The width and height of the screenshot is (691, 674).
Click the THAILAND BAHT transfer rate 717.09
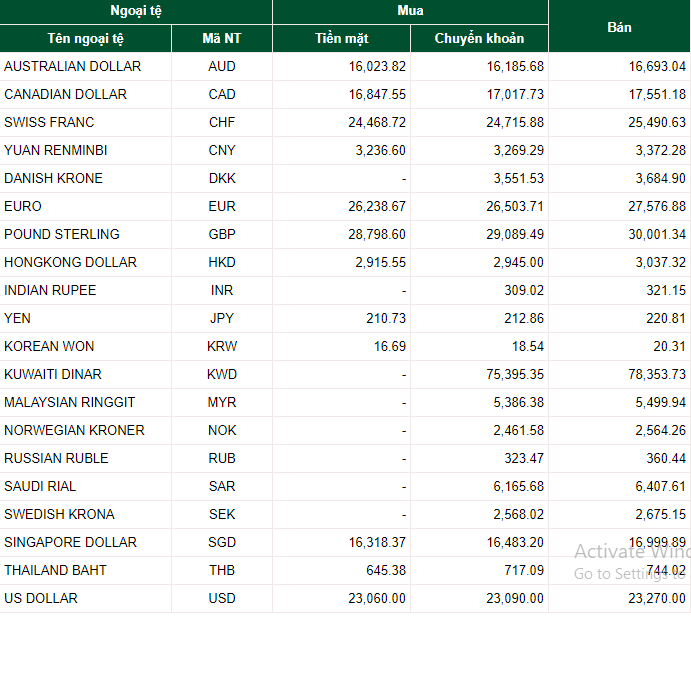click(524, 570)
